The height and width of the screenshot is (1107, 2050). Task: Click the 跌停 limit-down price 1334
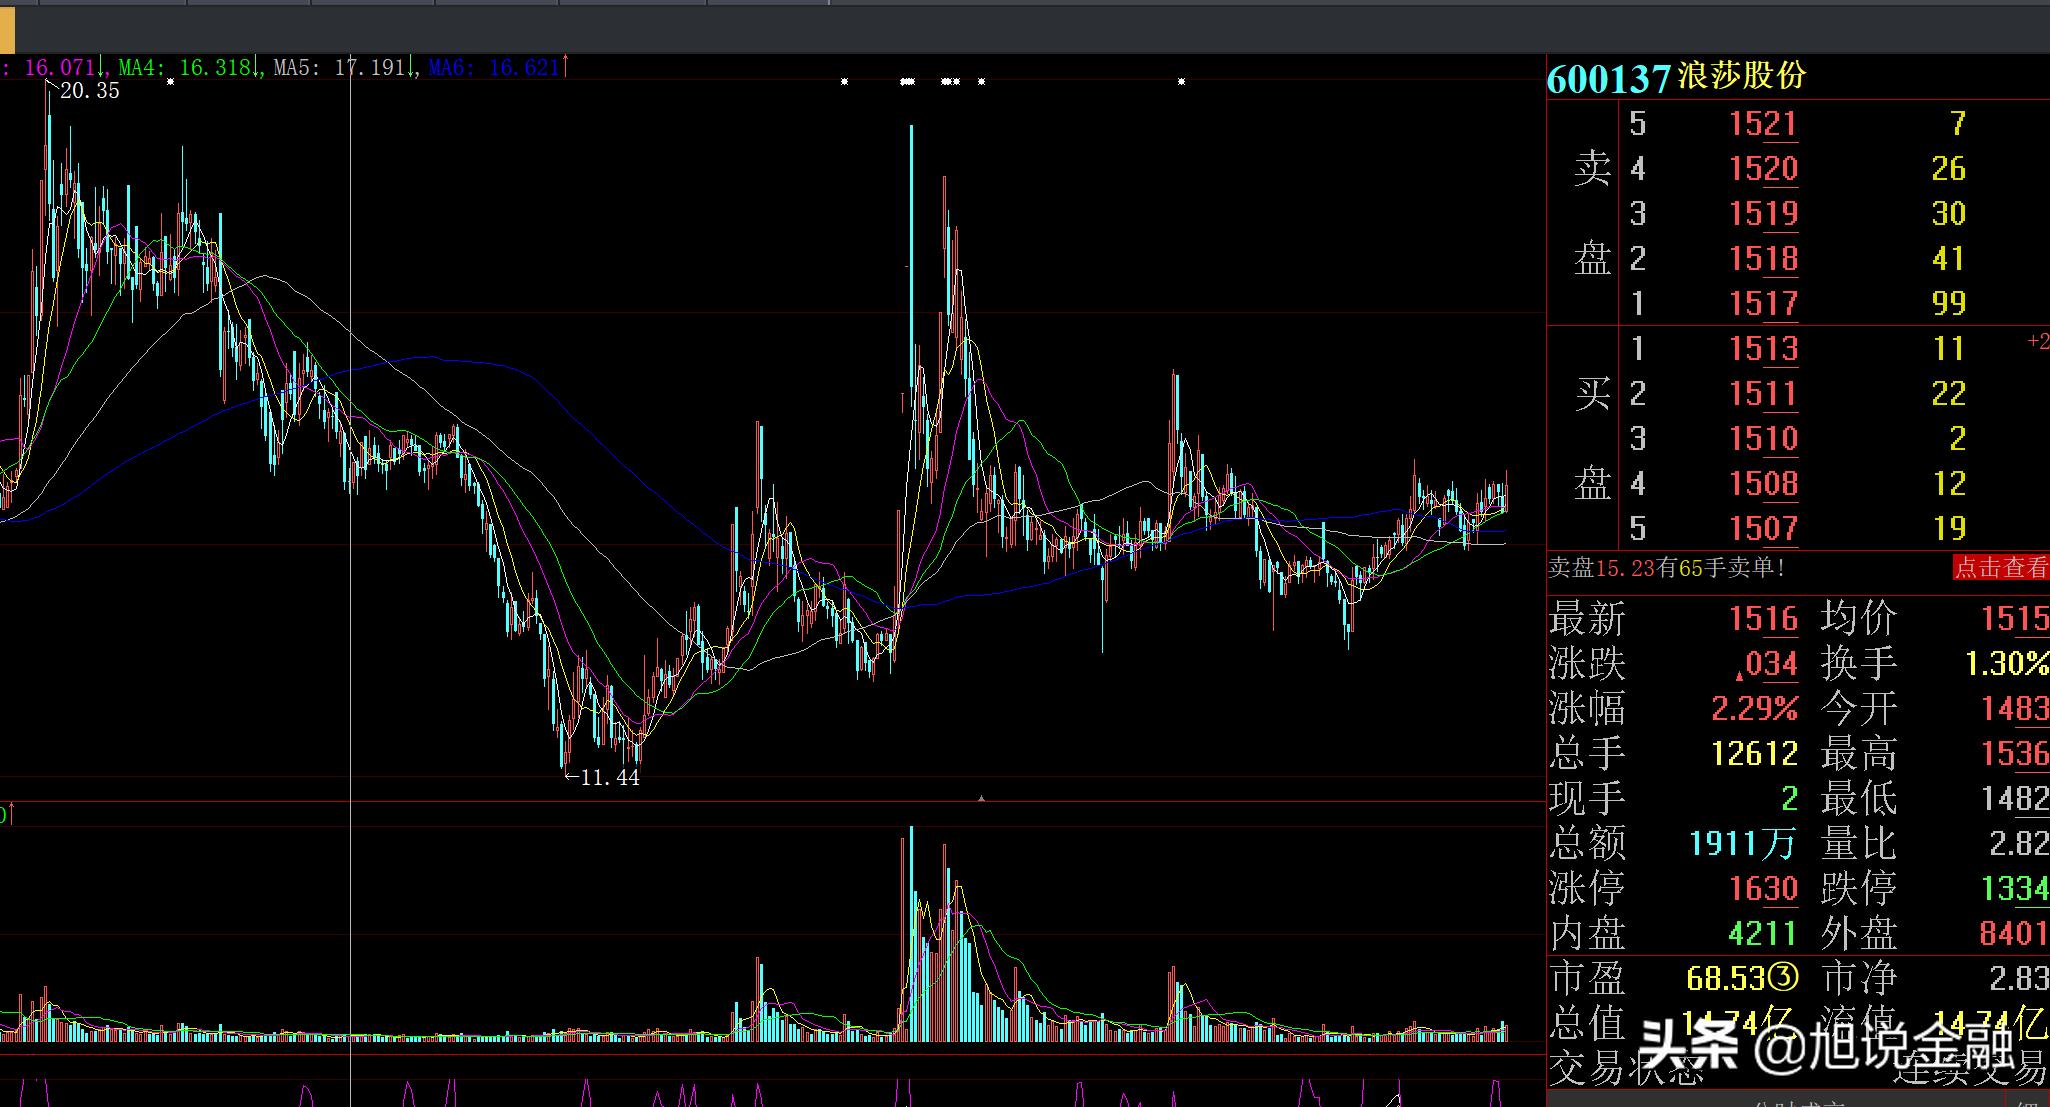coord(2014,888)
